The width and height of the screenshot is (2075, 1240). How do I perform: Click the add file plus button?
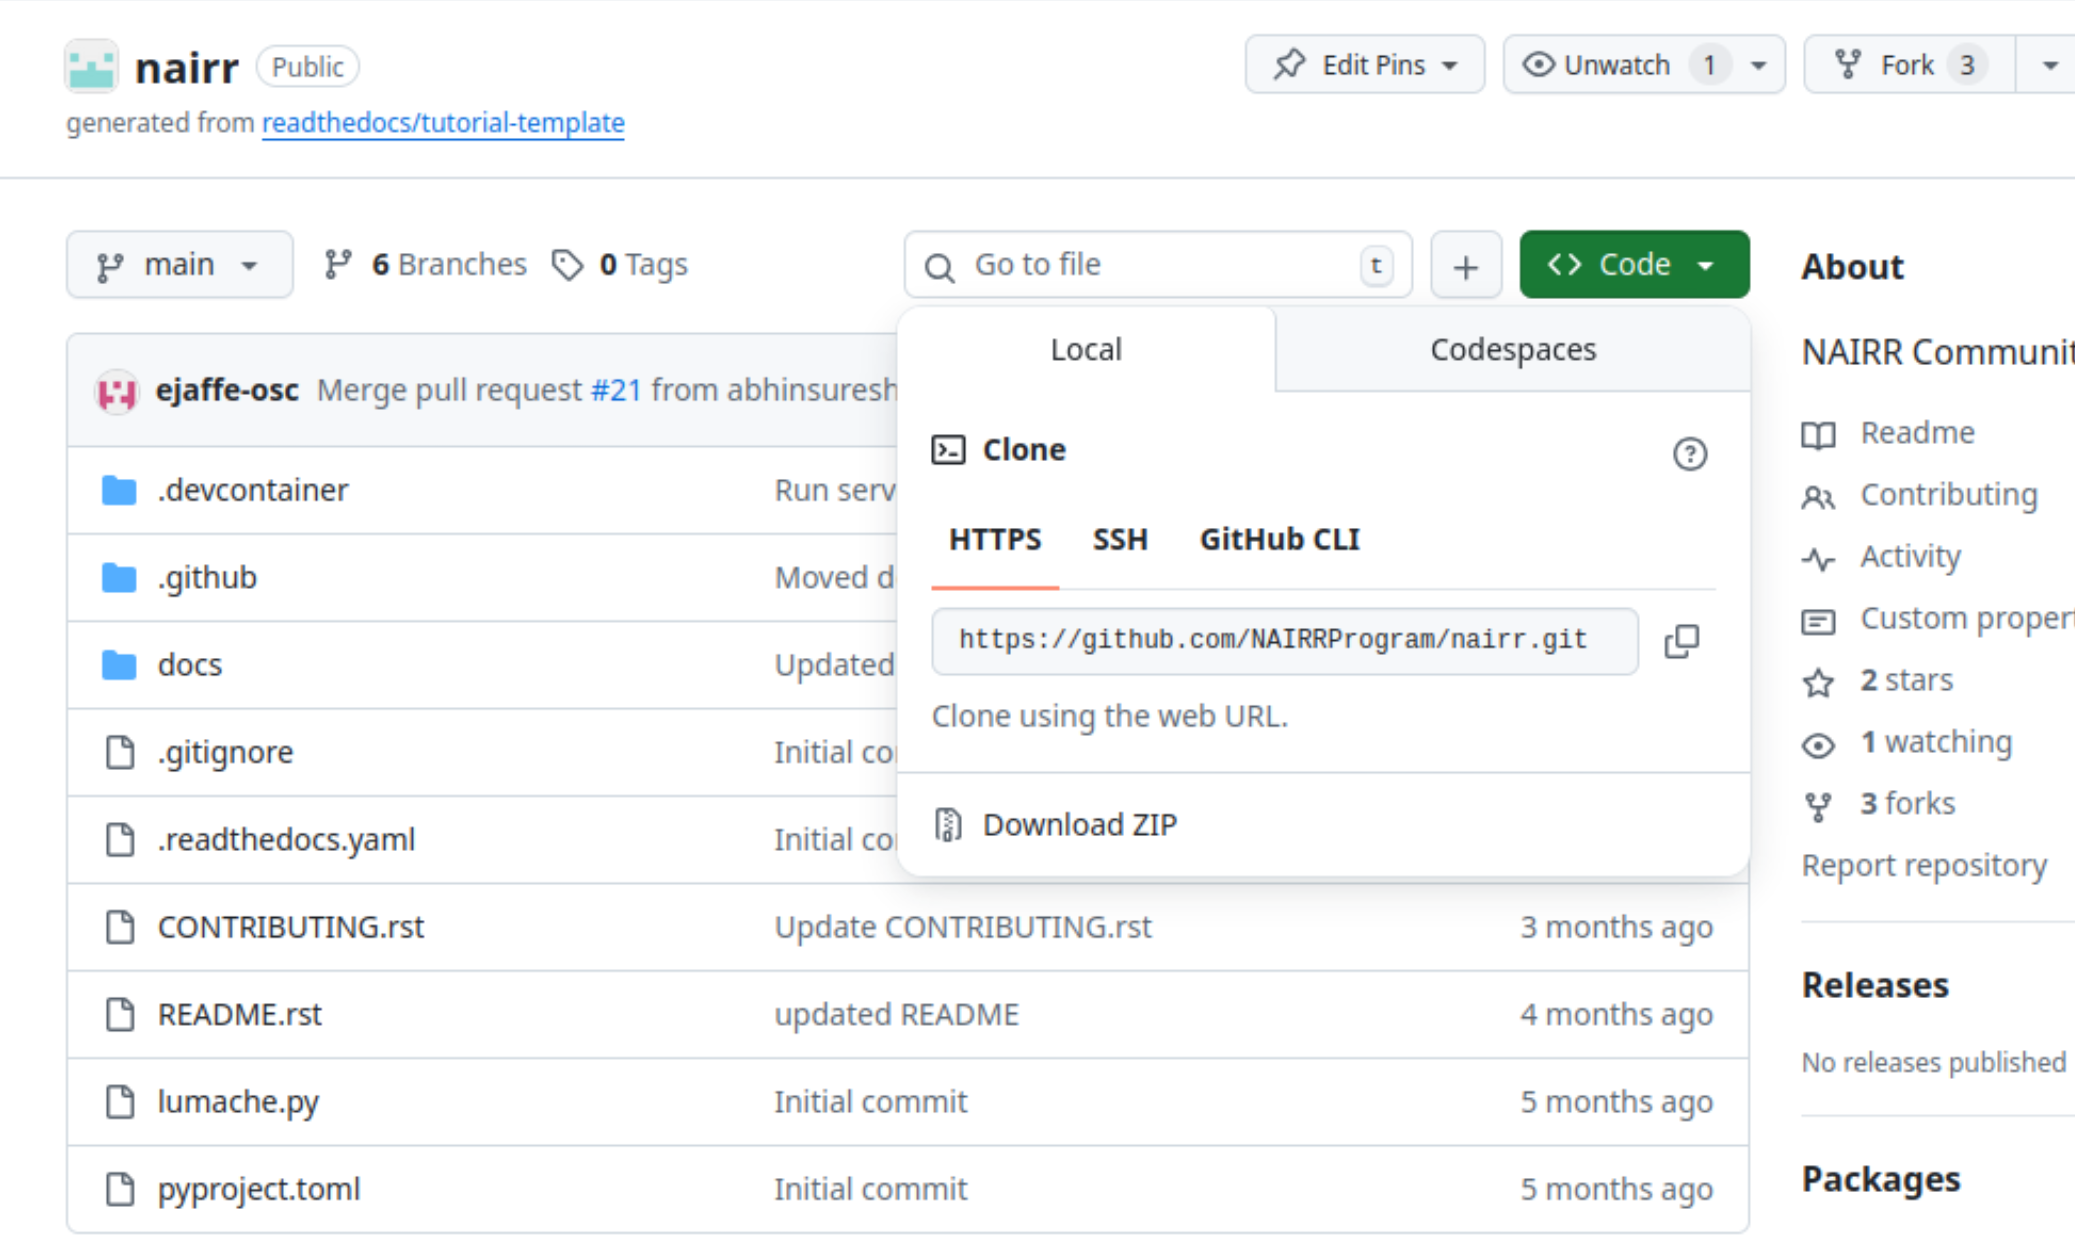(x=1466, y=265)
